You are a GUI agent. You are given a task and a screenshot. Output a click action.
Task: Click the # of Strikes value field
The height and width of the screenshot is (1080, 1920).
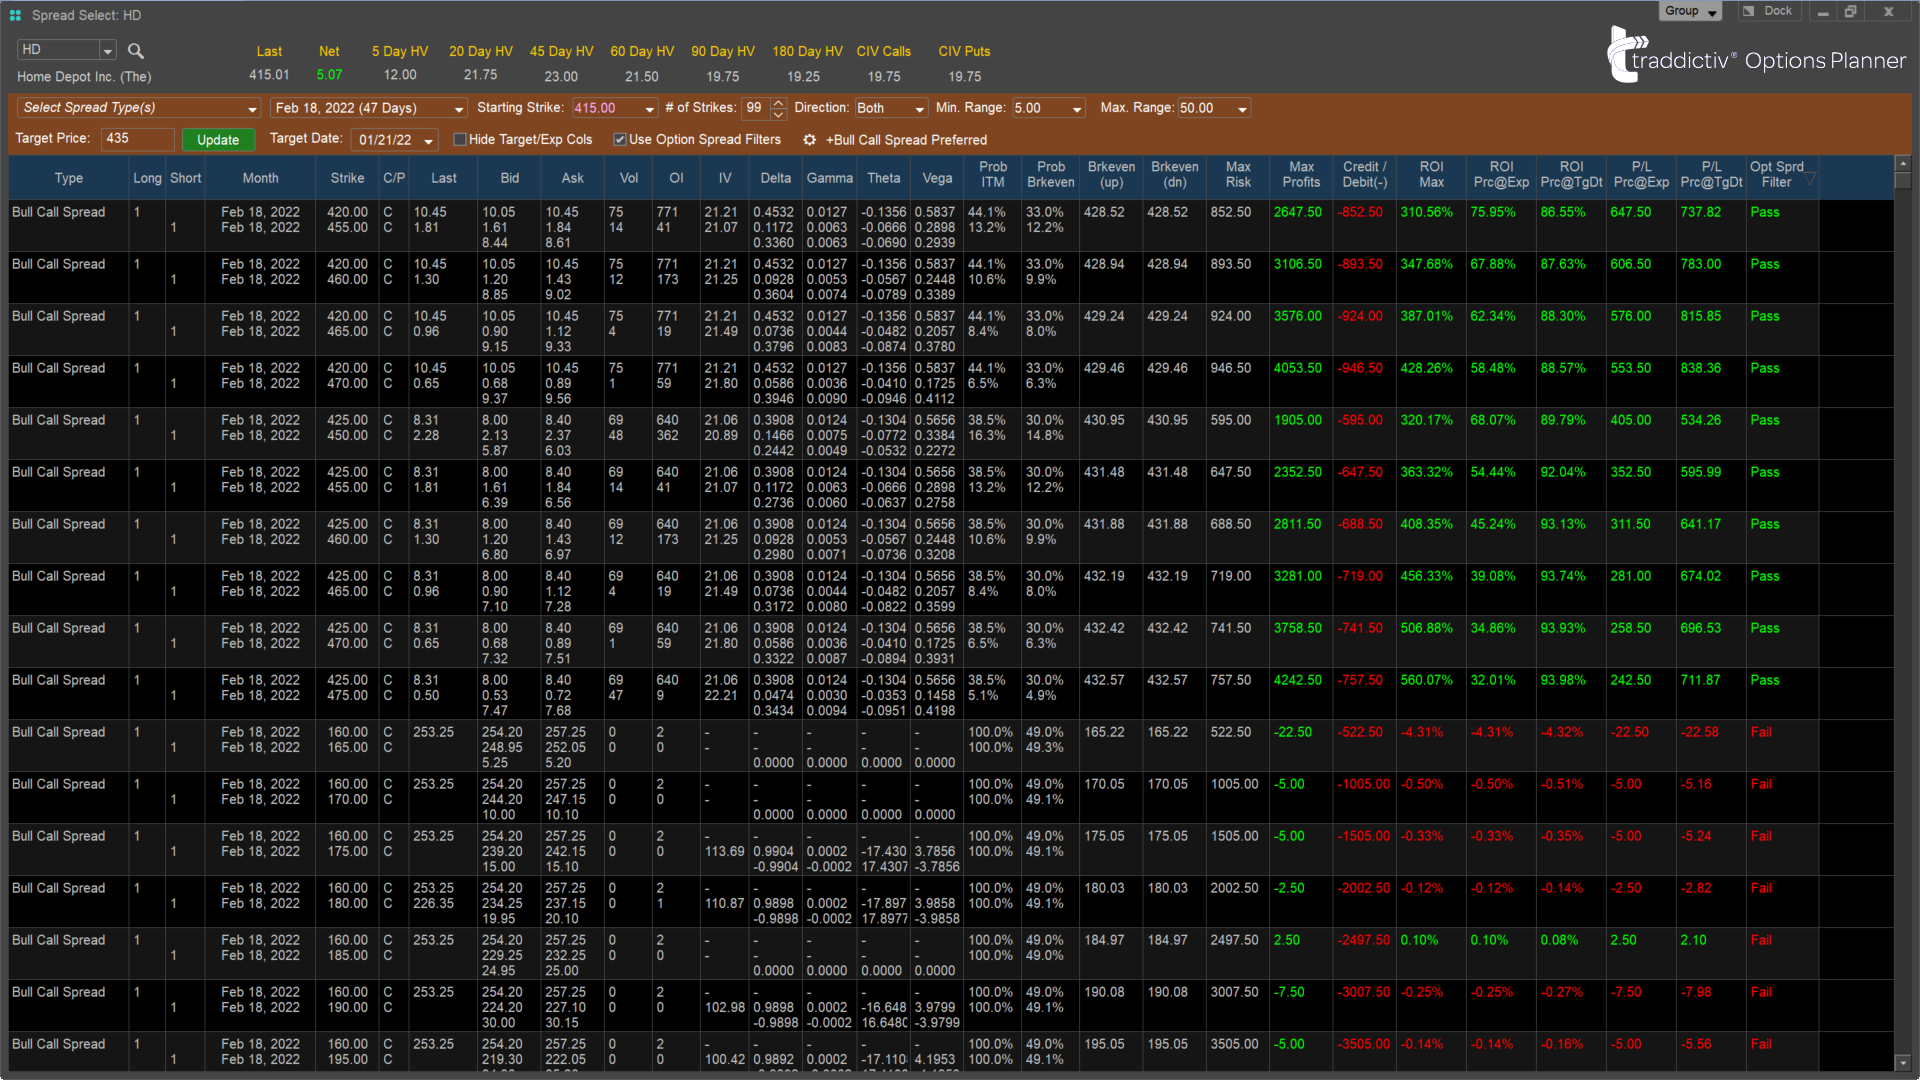[756, 108]
